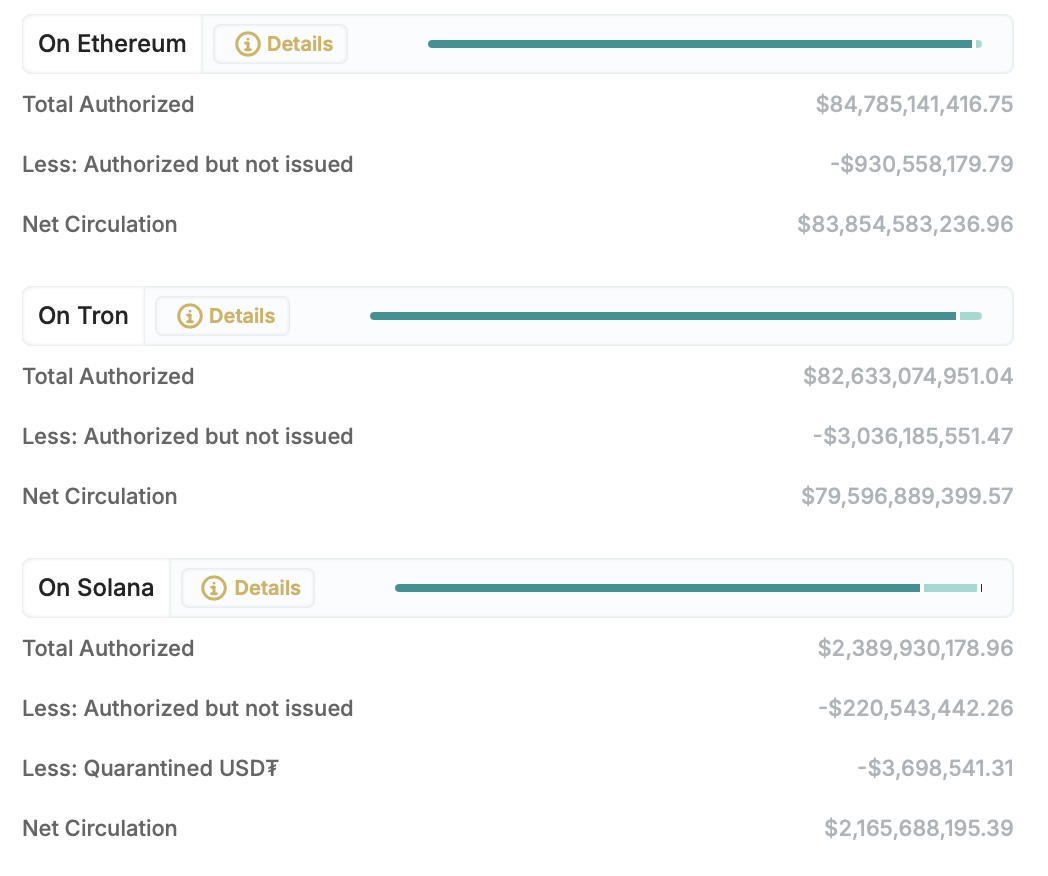This screenshot has width=1048, height=876.
Task: Open Details for the Solana section
Action: (248, 588)
